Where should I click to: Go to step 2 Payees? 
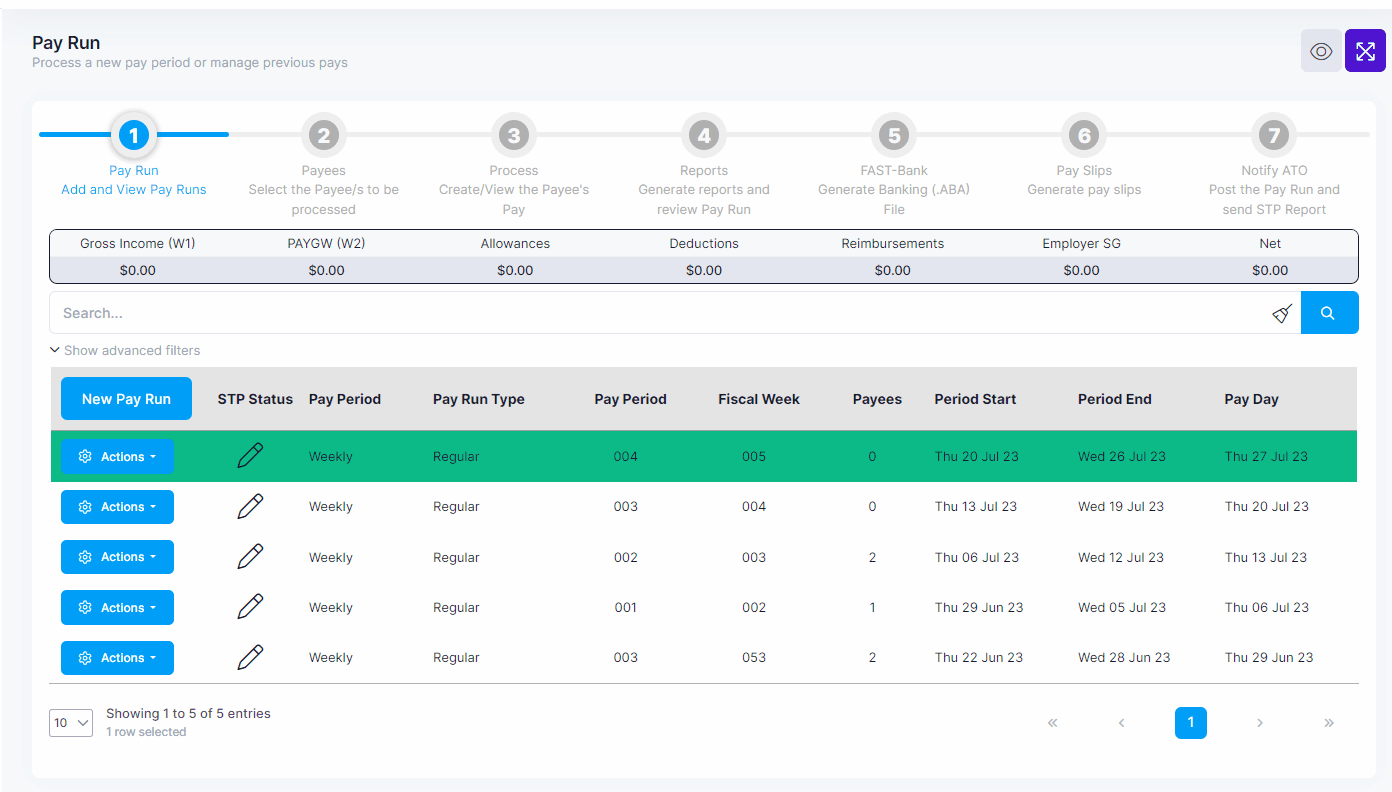pos(323,135)
